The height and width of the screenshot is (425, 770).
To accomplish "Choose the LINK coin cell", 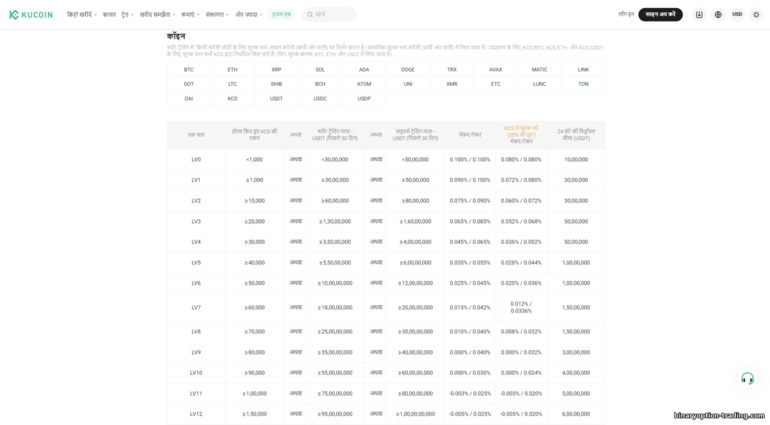I will [583, 70].
